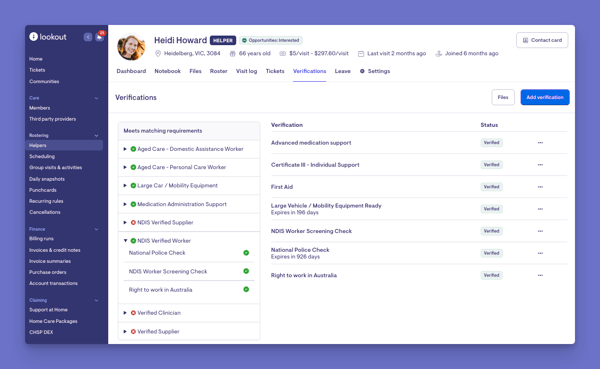
Task: Switch to the Dashboard tab
Action: pos(131,71)
